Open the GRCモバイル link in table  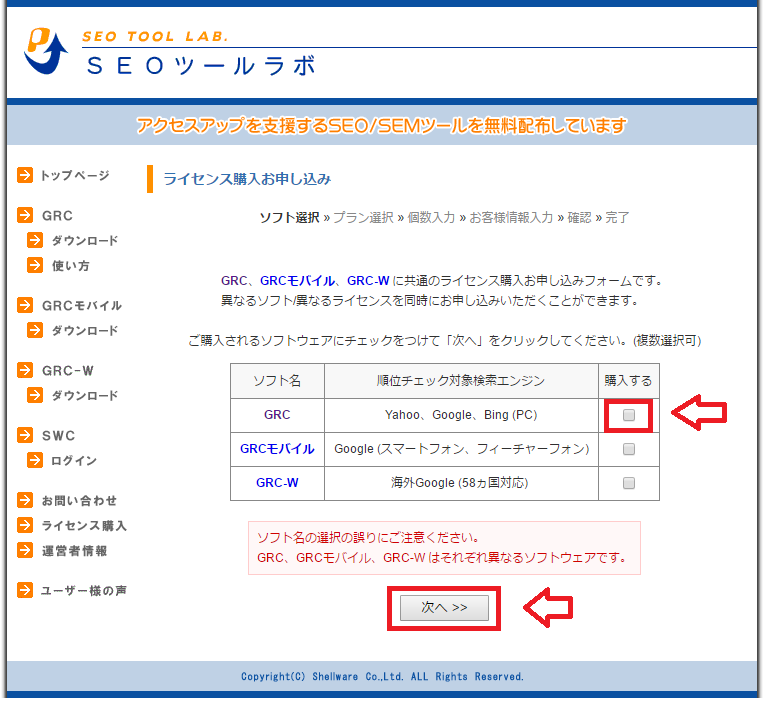tap(277, 449)
